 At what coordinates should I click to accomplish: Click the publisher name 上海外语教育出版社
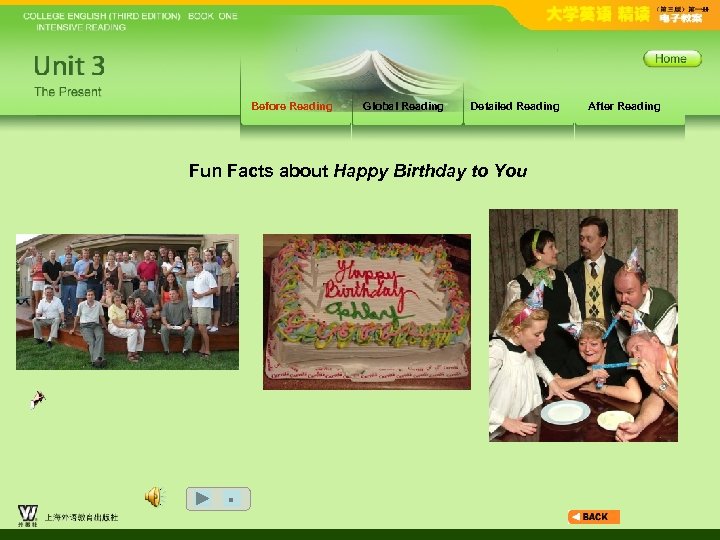click(81, 518)
